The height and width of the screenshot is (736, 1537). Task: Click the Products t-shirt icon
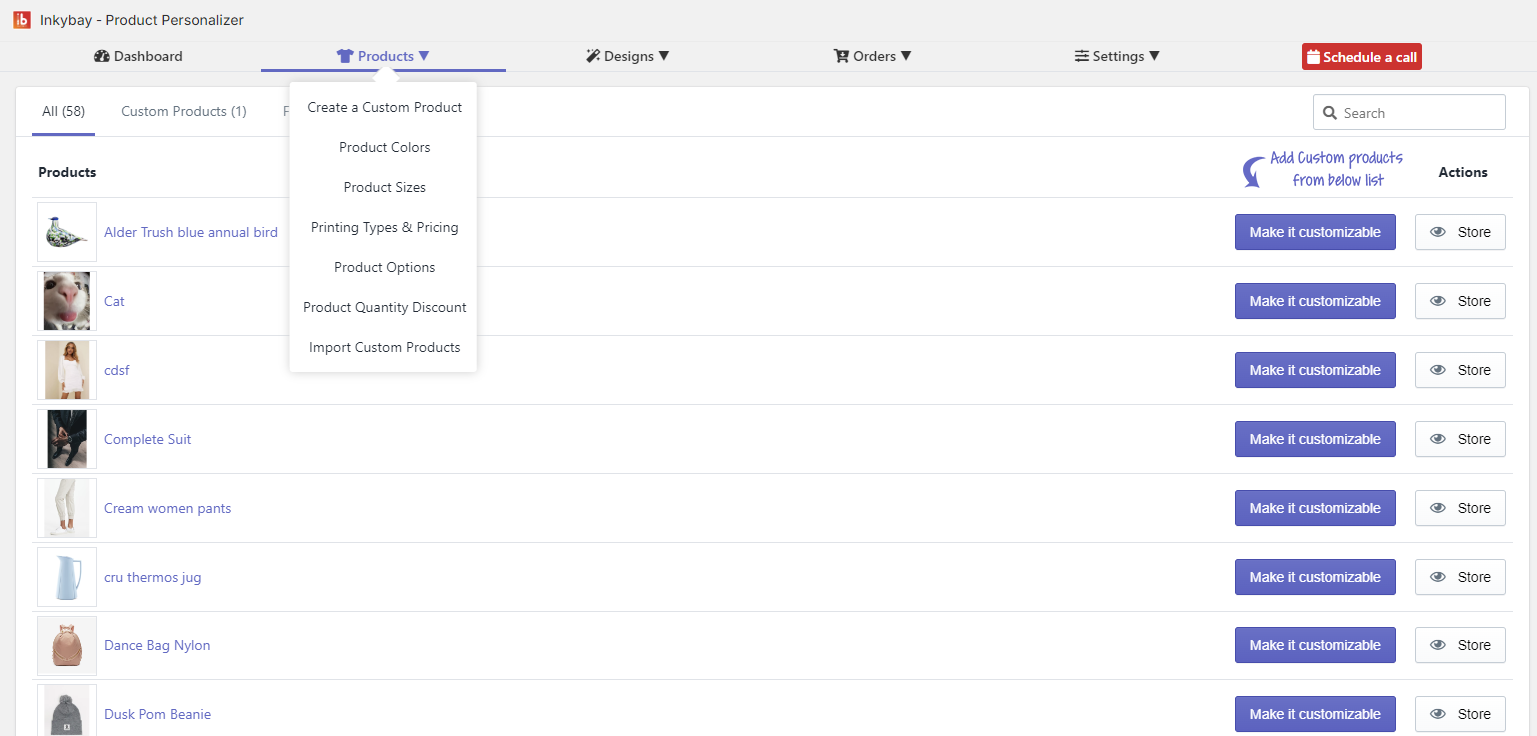coord(345,57)
